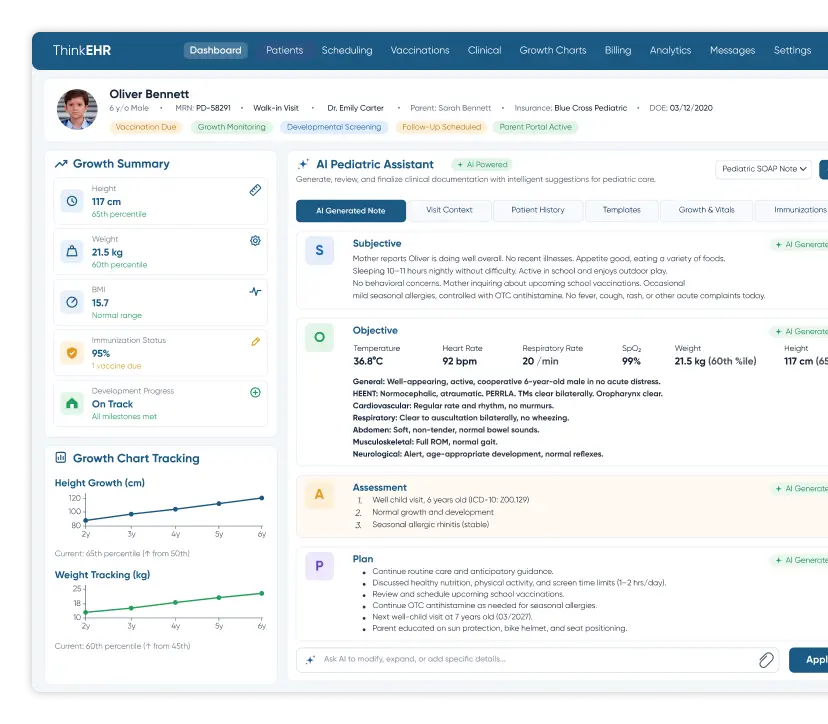Open Settings from the top navigation
Viewport: 828px width, 724px height.
[x=792, y=50]
